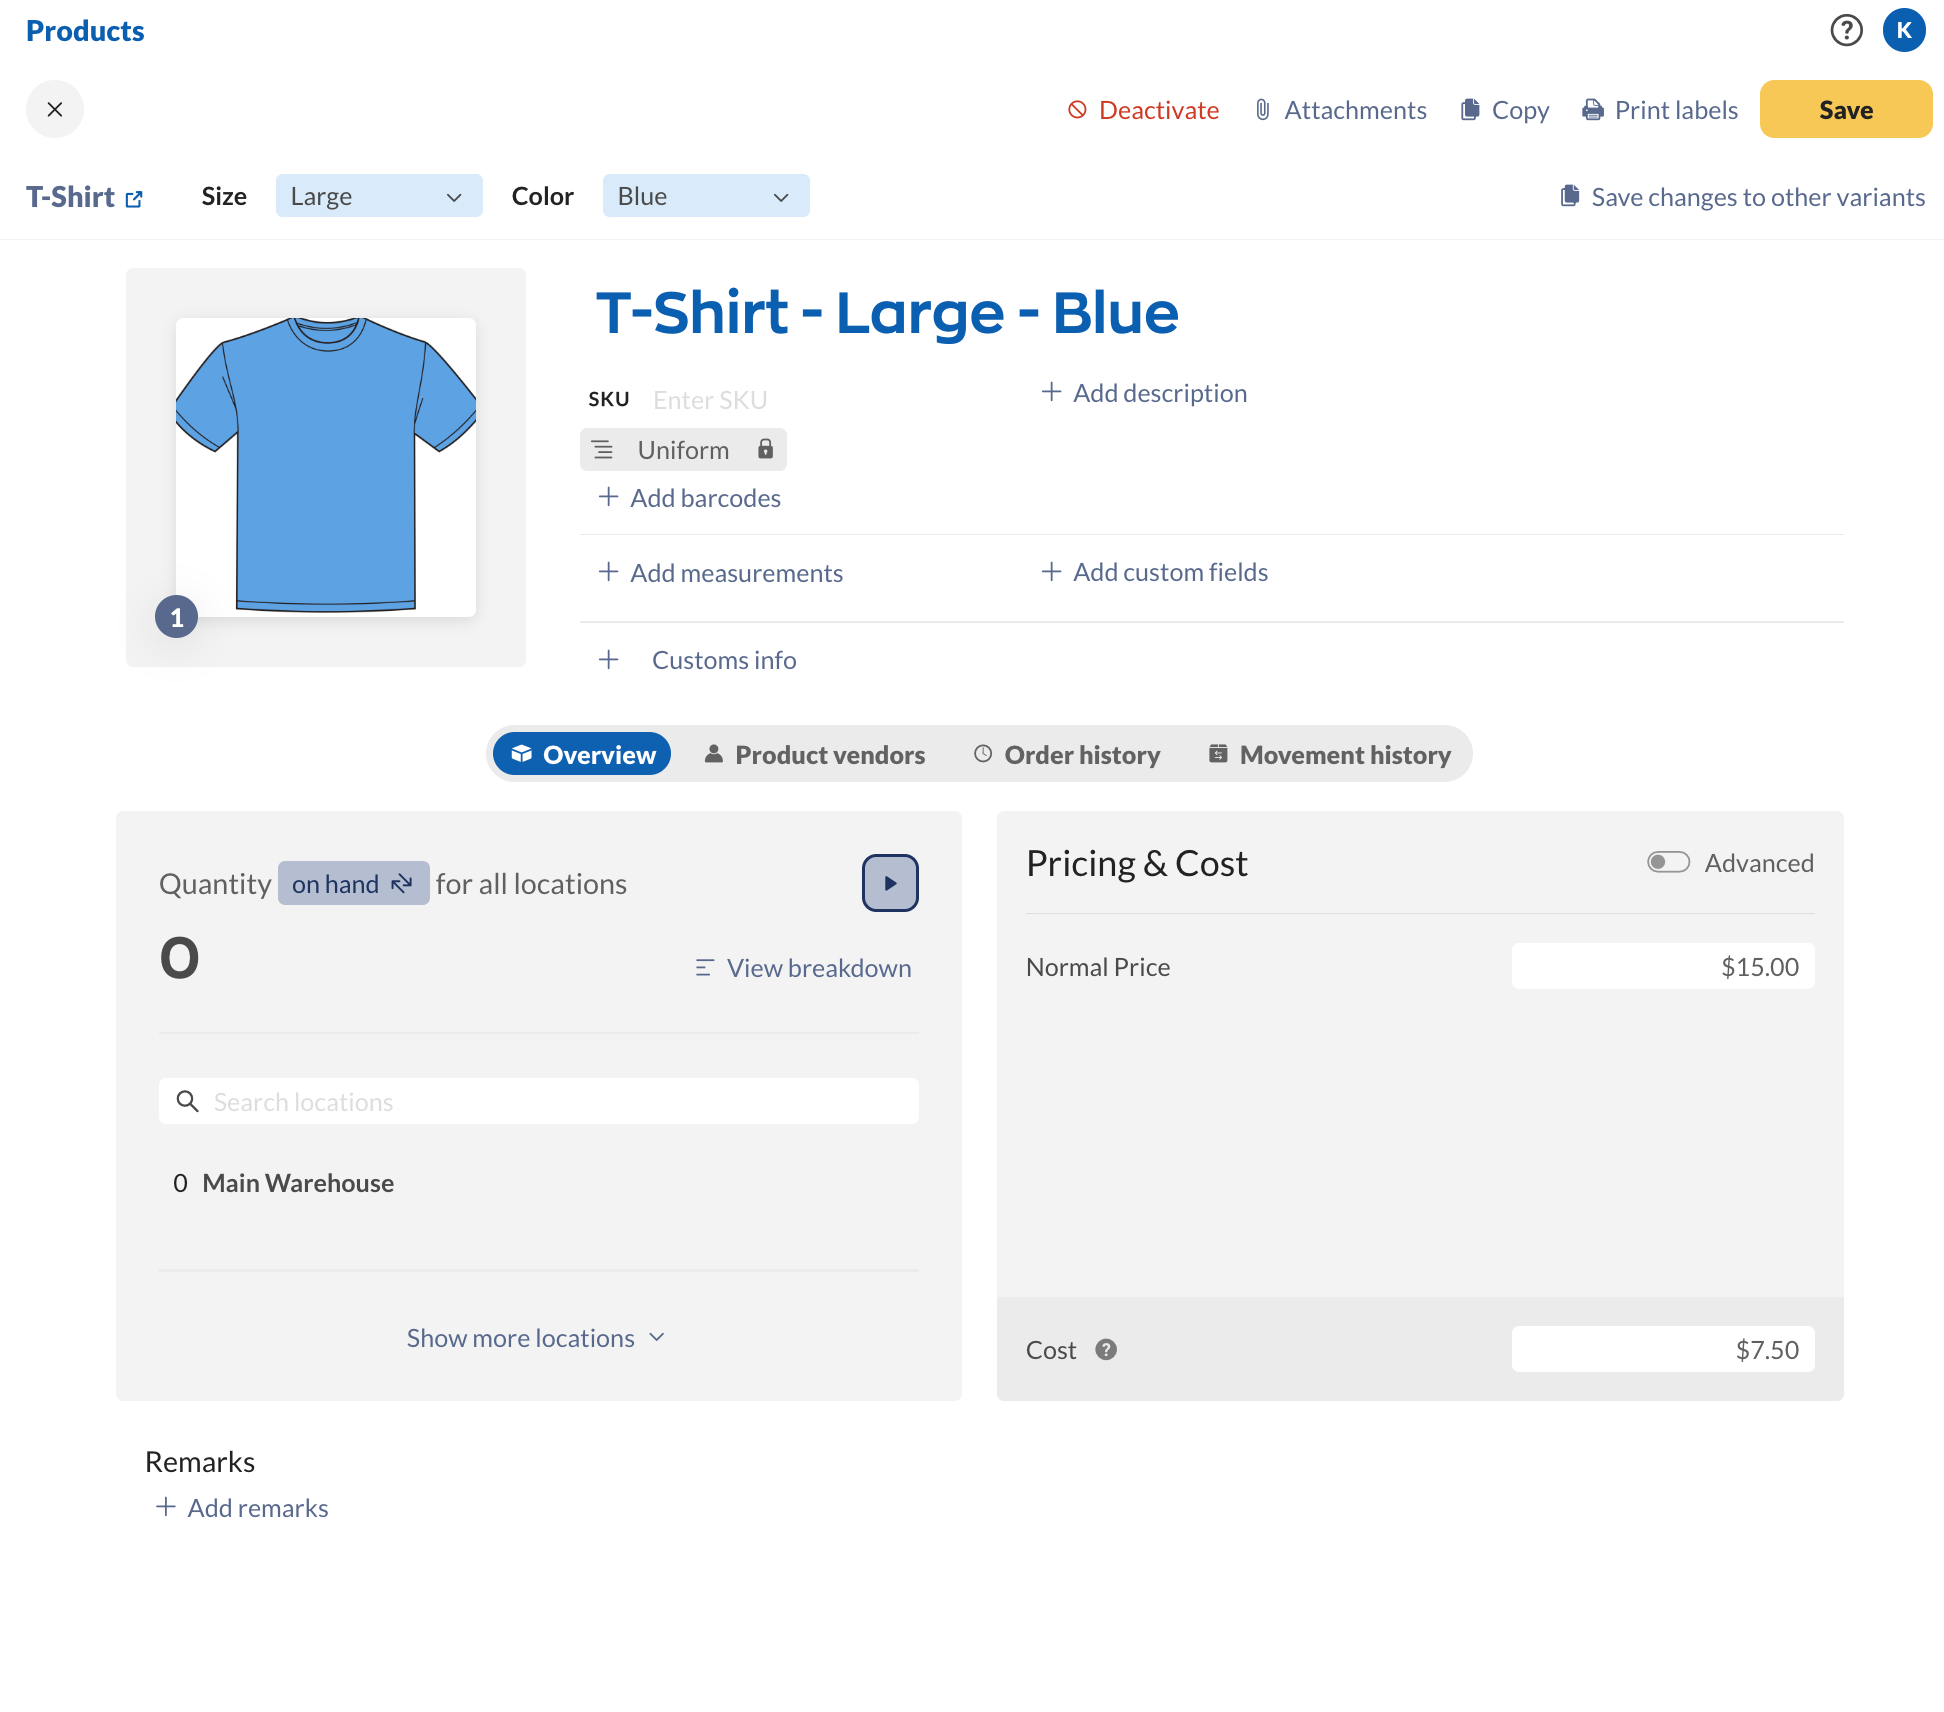Screen dimensions: 1944x1712
Task: Open Attachments via the paperclip icon
Action: (1262, 110)
